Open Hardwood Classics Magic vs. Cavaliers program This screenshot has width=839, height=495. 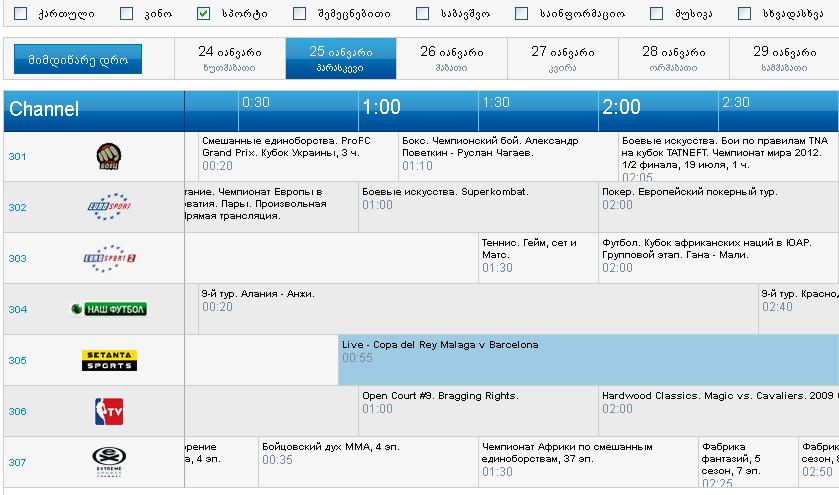point(718,411)
